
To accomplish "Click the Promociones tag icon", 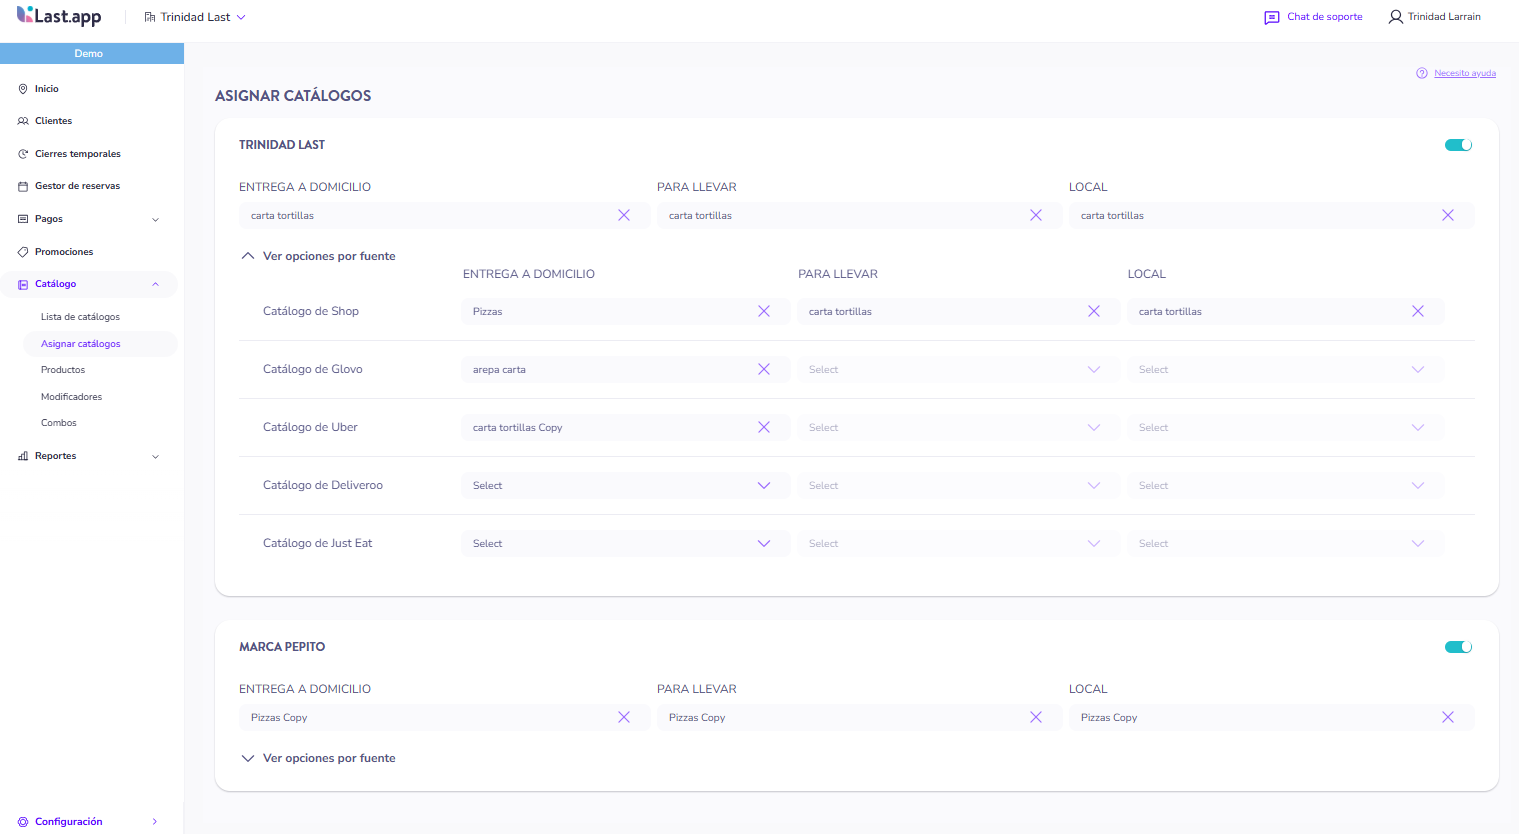I will click(x=23, y=252).
